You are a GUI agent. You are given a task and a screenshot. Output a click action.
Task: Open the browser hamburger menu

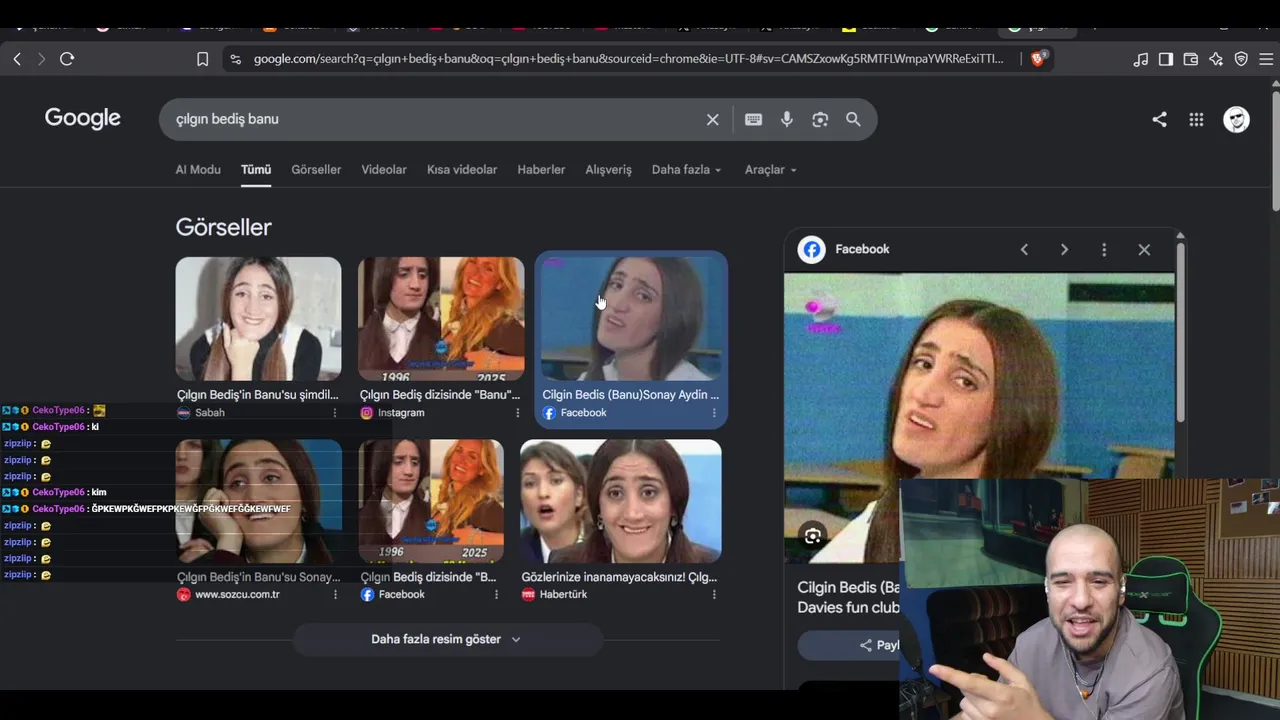1266,59
